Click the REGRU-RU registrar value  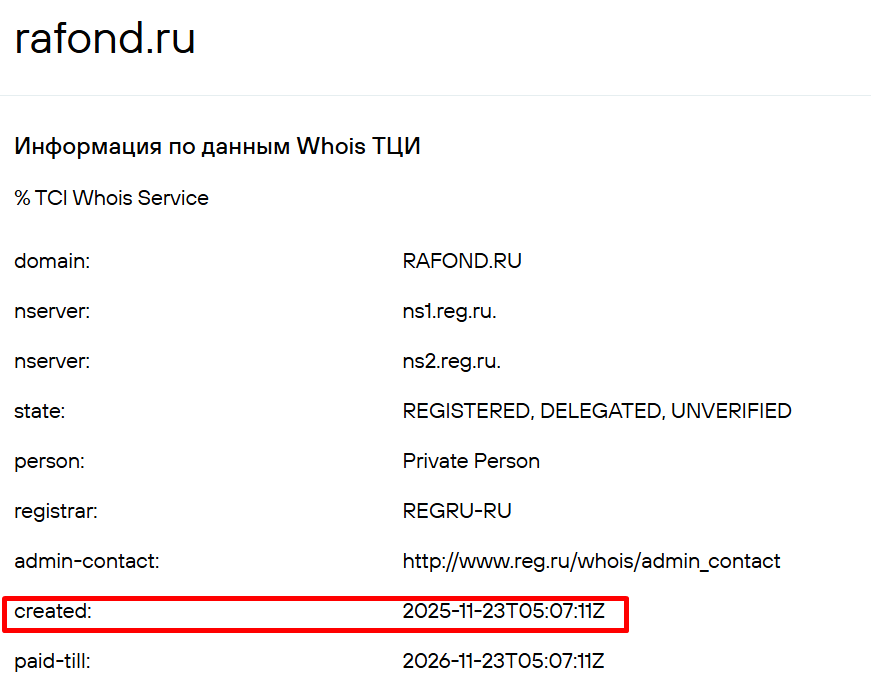457,511
